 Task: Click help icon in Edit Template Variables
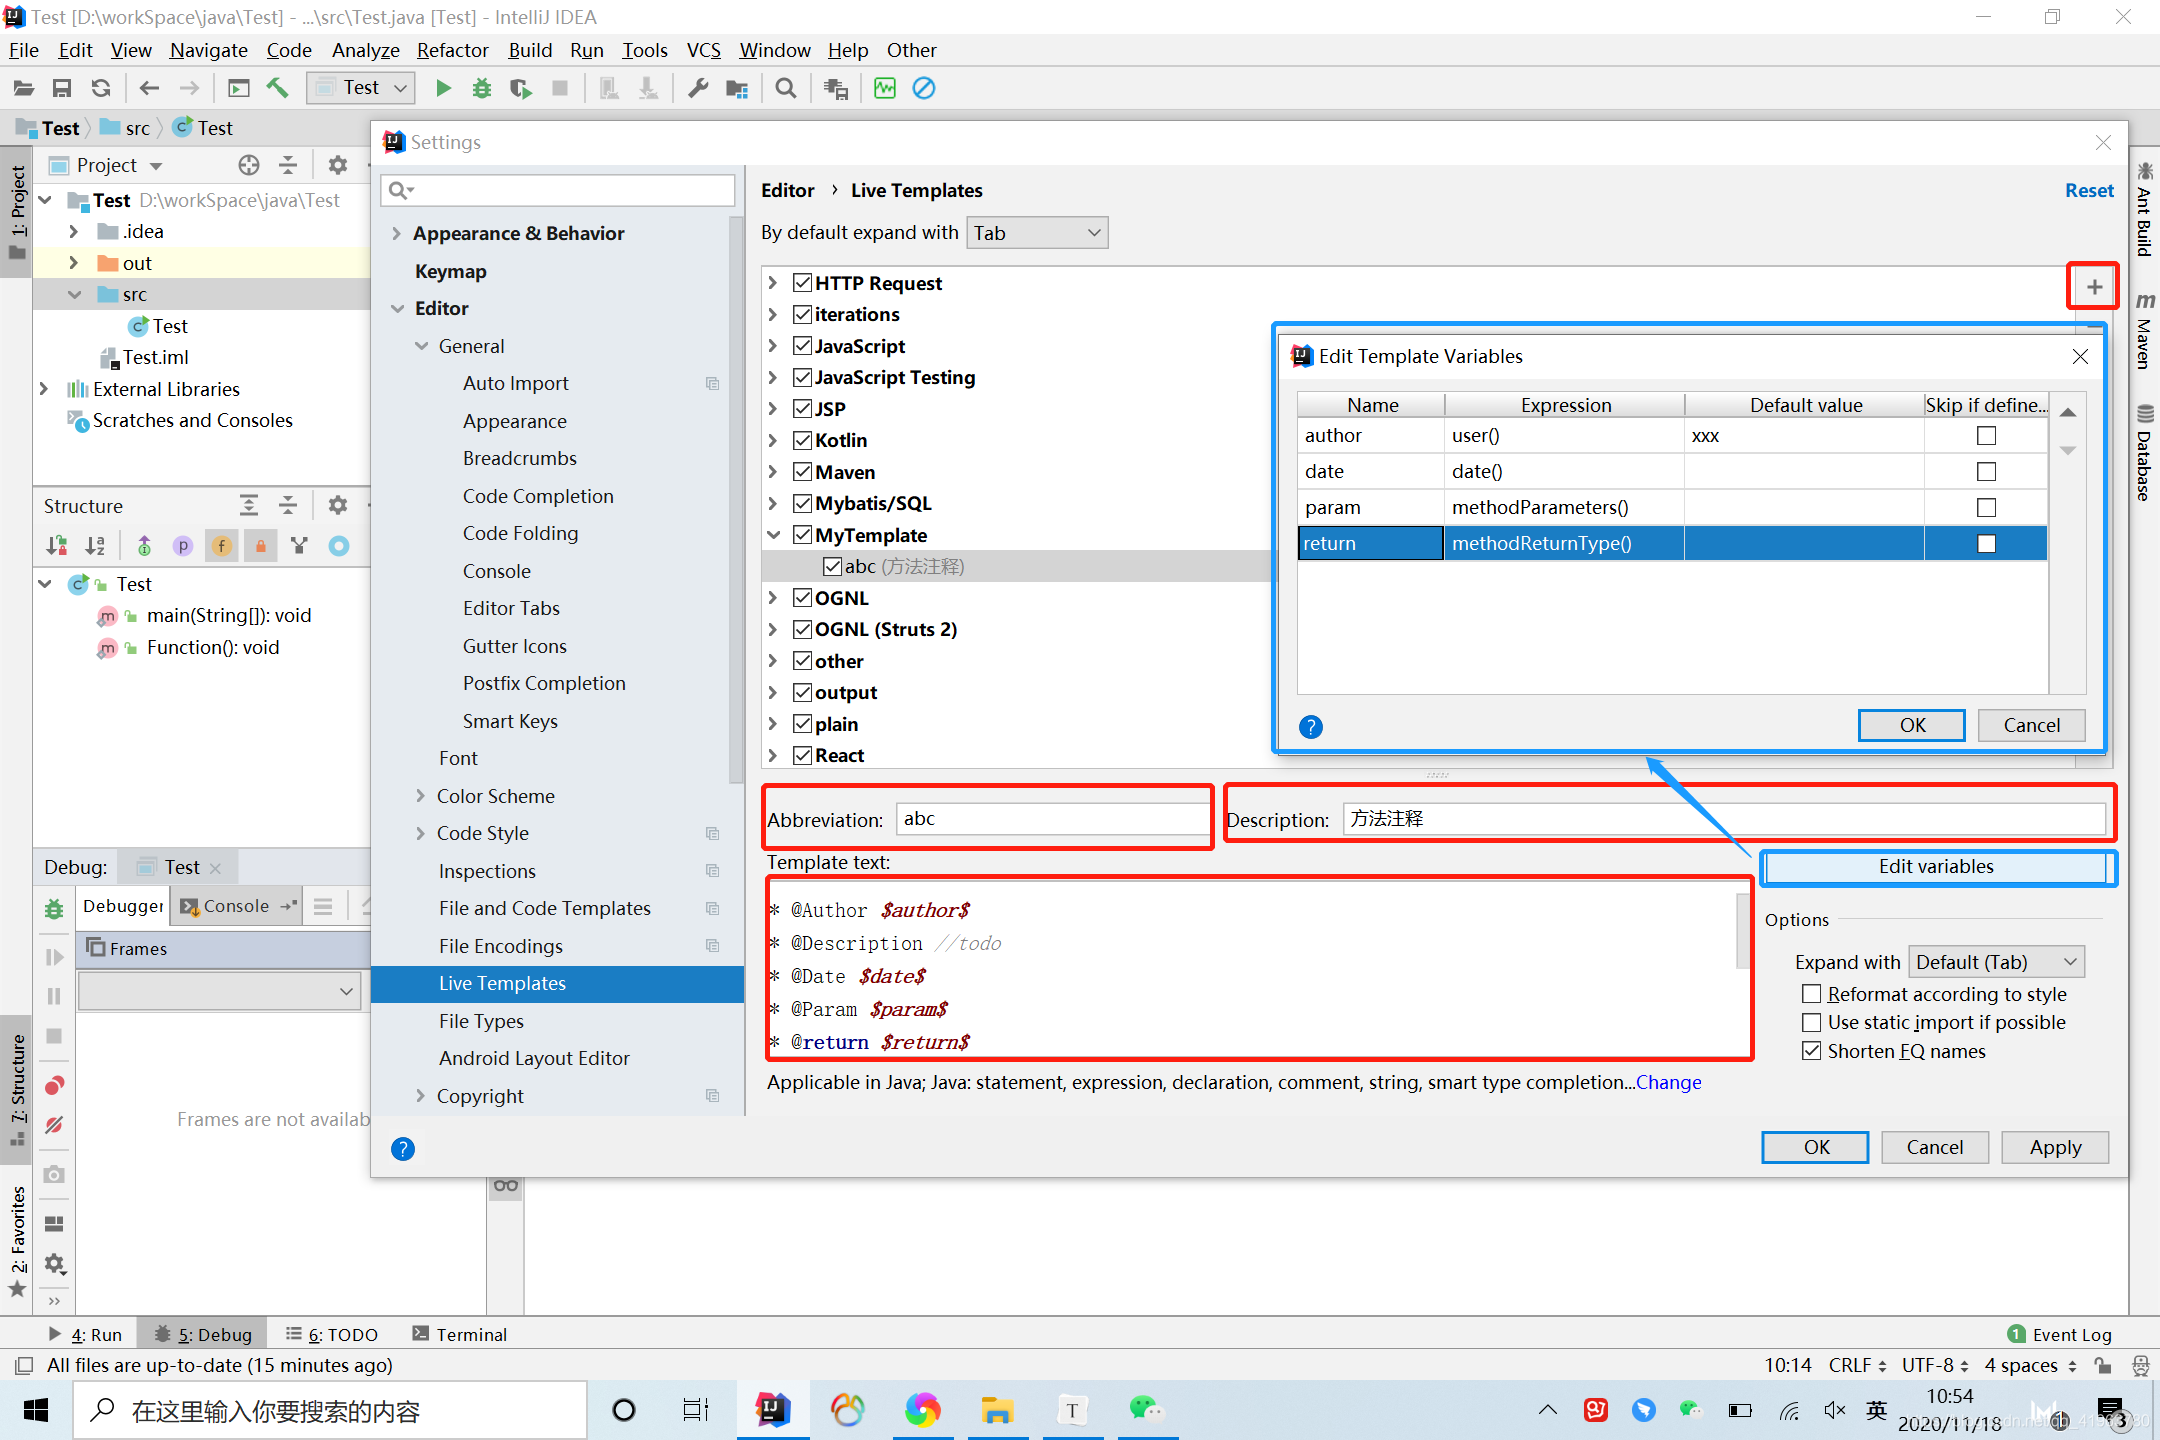tap(1311, 727)
